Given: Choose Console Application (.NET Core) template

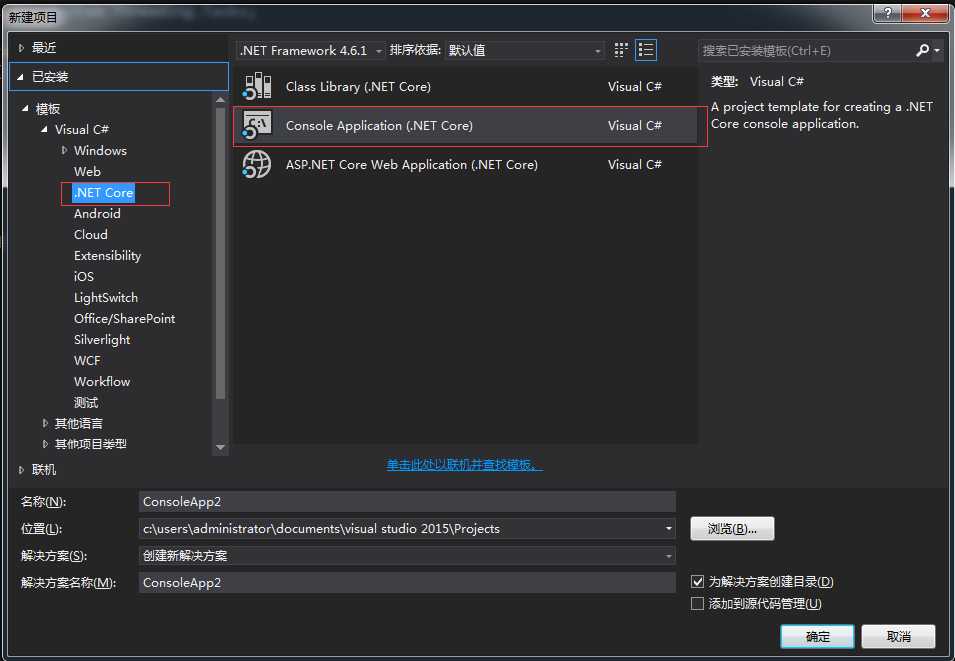Looking at the screenshot, I should (465, 125).
